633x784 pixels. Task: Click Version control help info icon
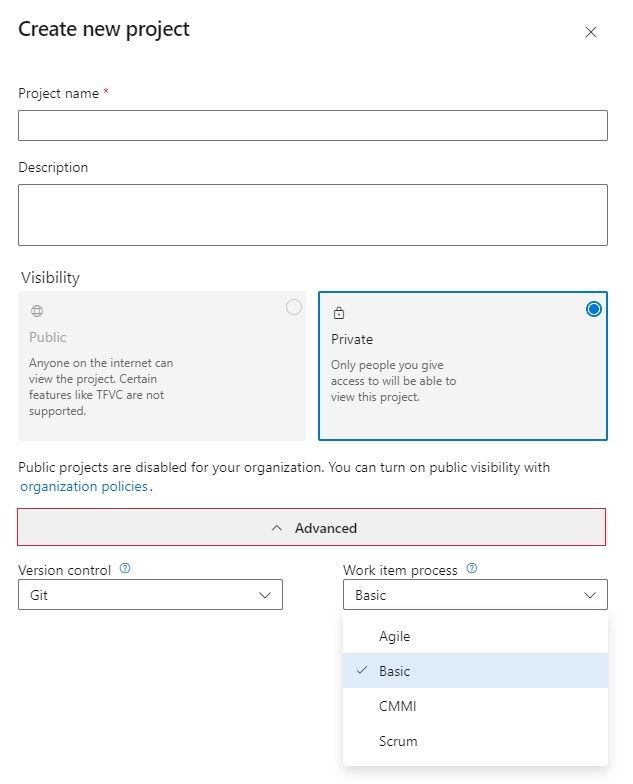pyautogui.click(x=125, y=569)
